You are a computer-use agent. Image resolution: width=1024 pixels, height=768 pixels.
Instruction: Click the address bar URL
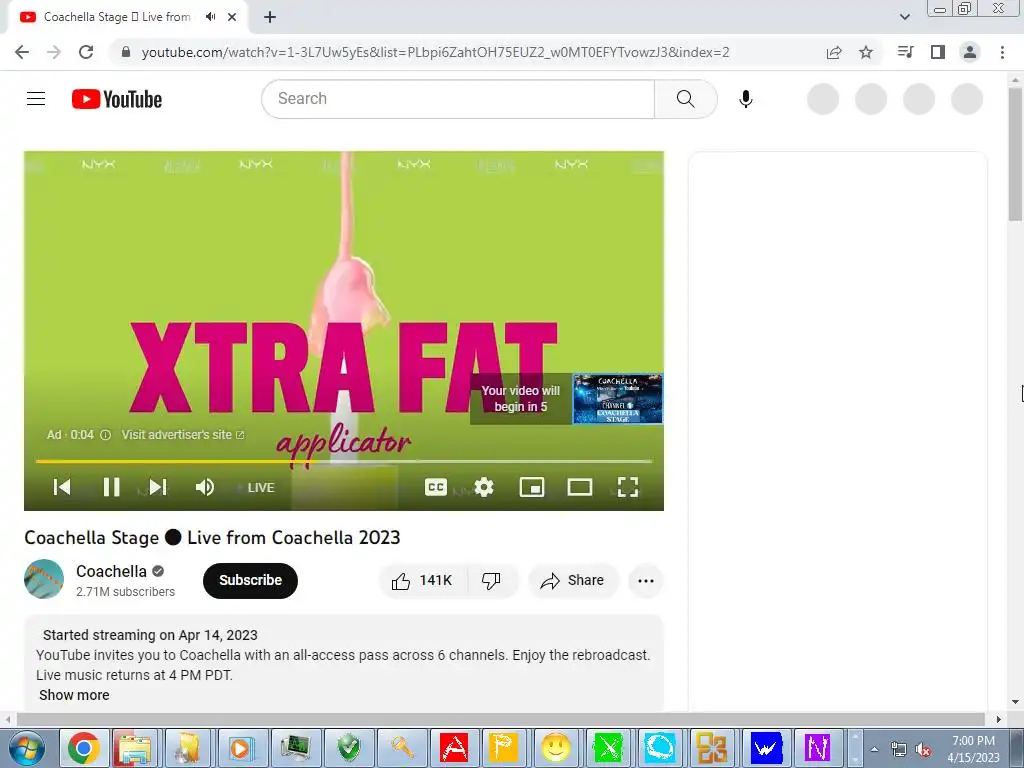coord(435,52)
